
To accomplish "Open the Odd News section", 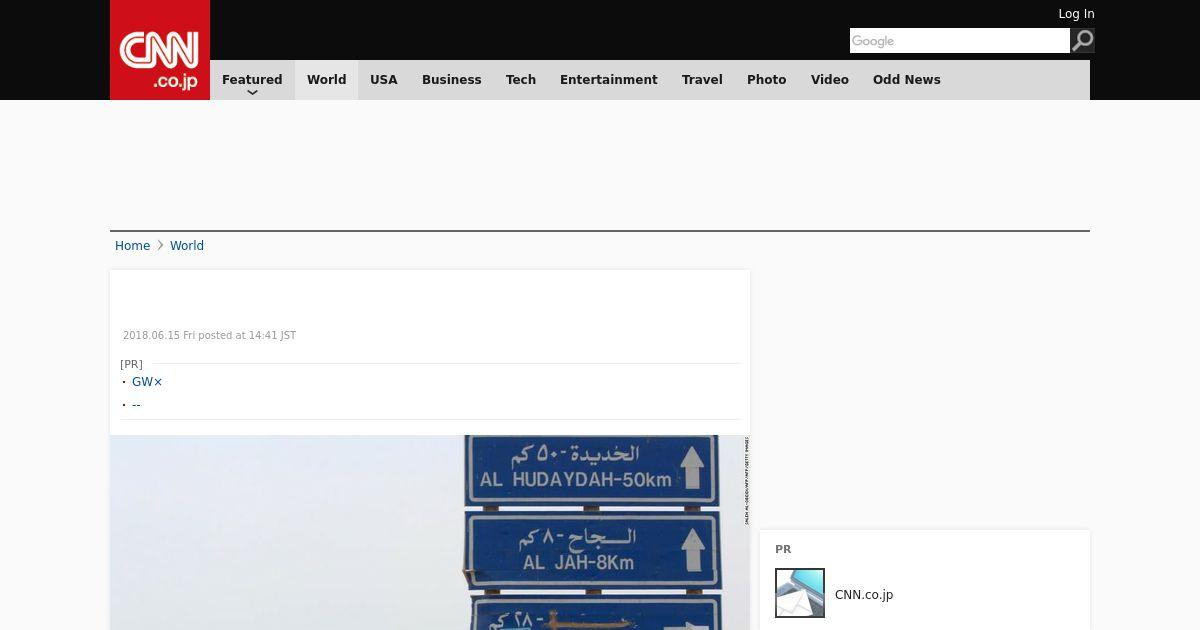I will (x=906, y=80).
